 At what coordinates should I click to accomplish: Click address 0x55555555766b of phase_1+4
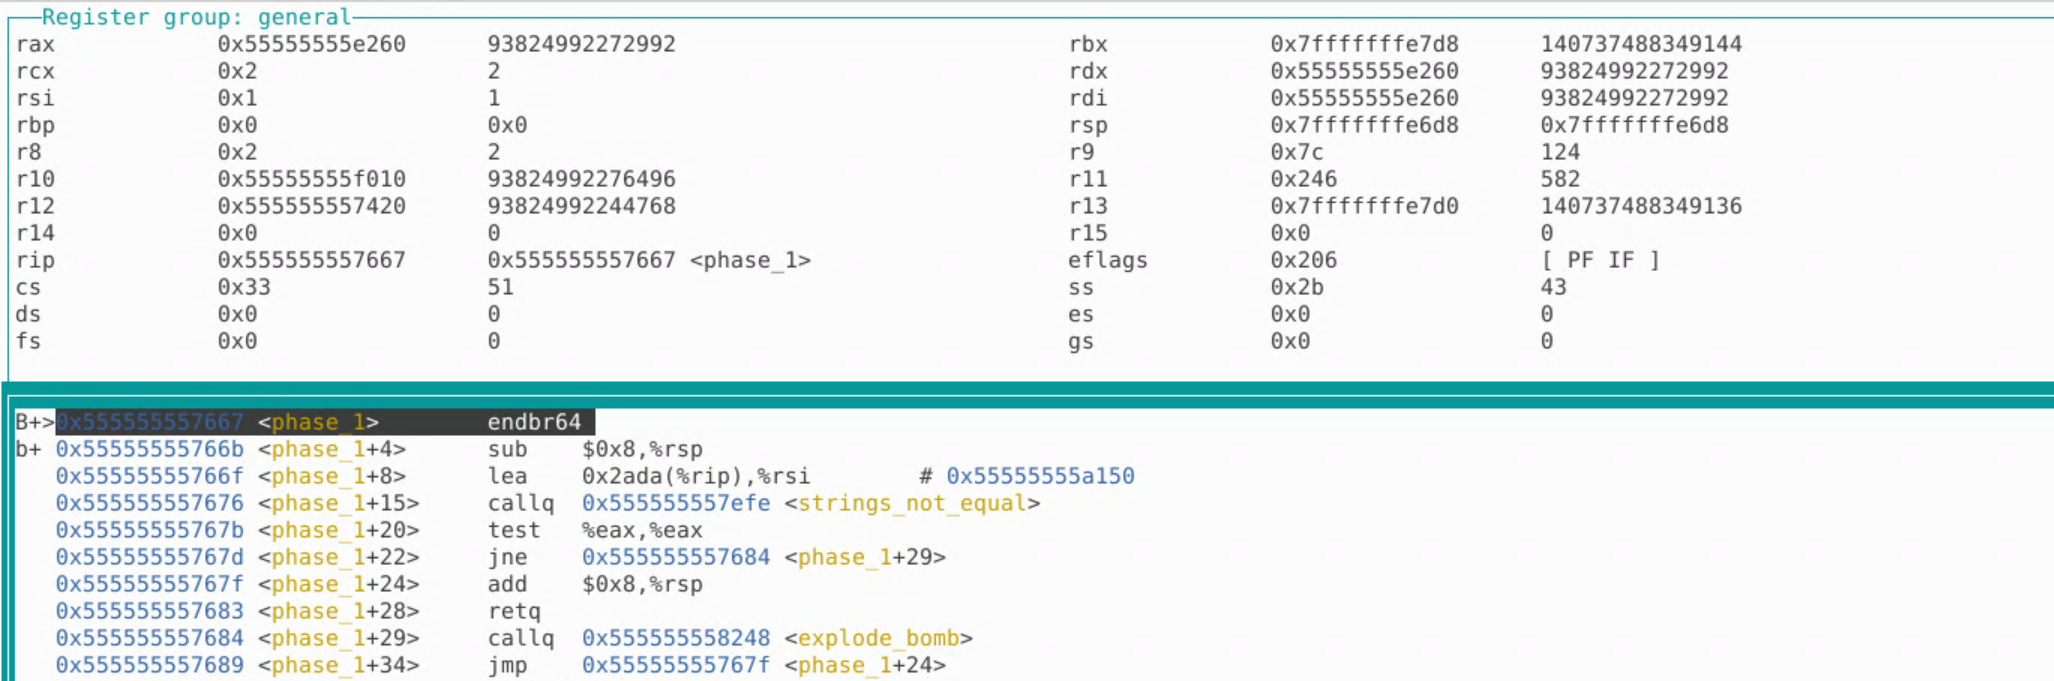coord(149,449)
